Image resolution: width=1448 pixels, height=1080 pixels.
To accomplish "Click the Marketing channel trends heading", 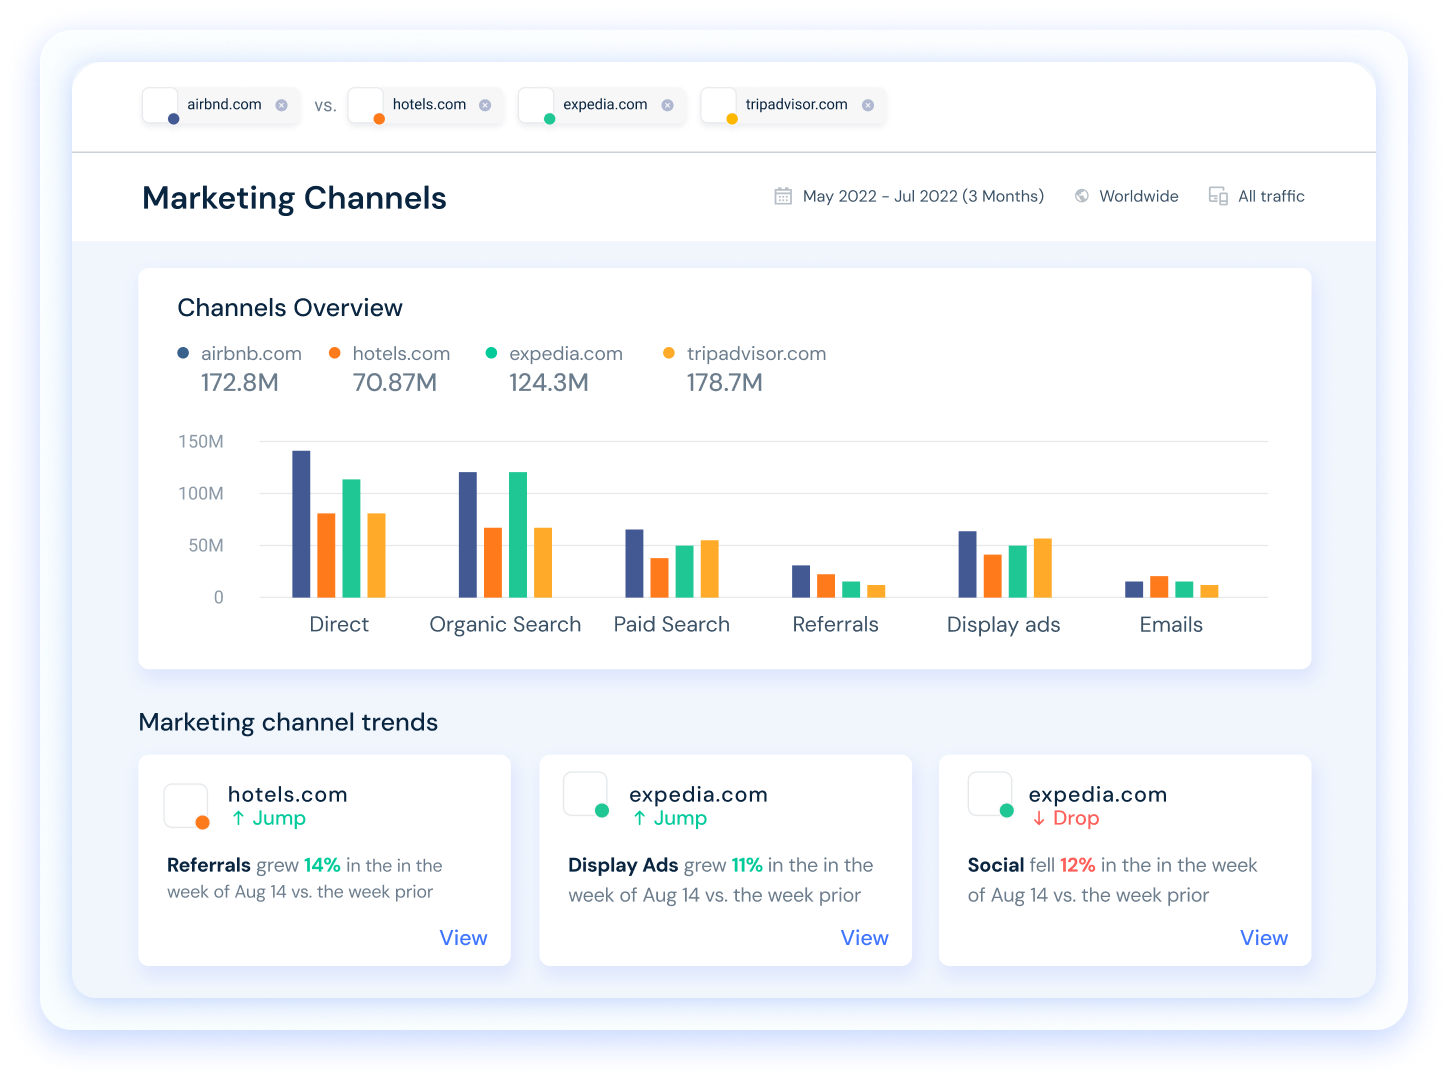I will tap(288, 722).
